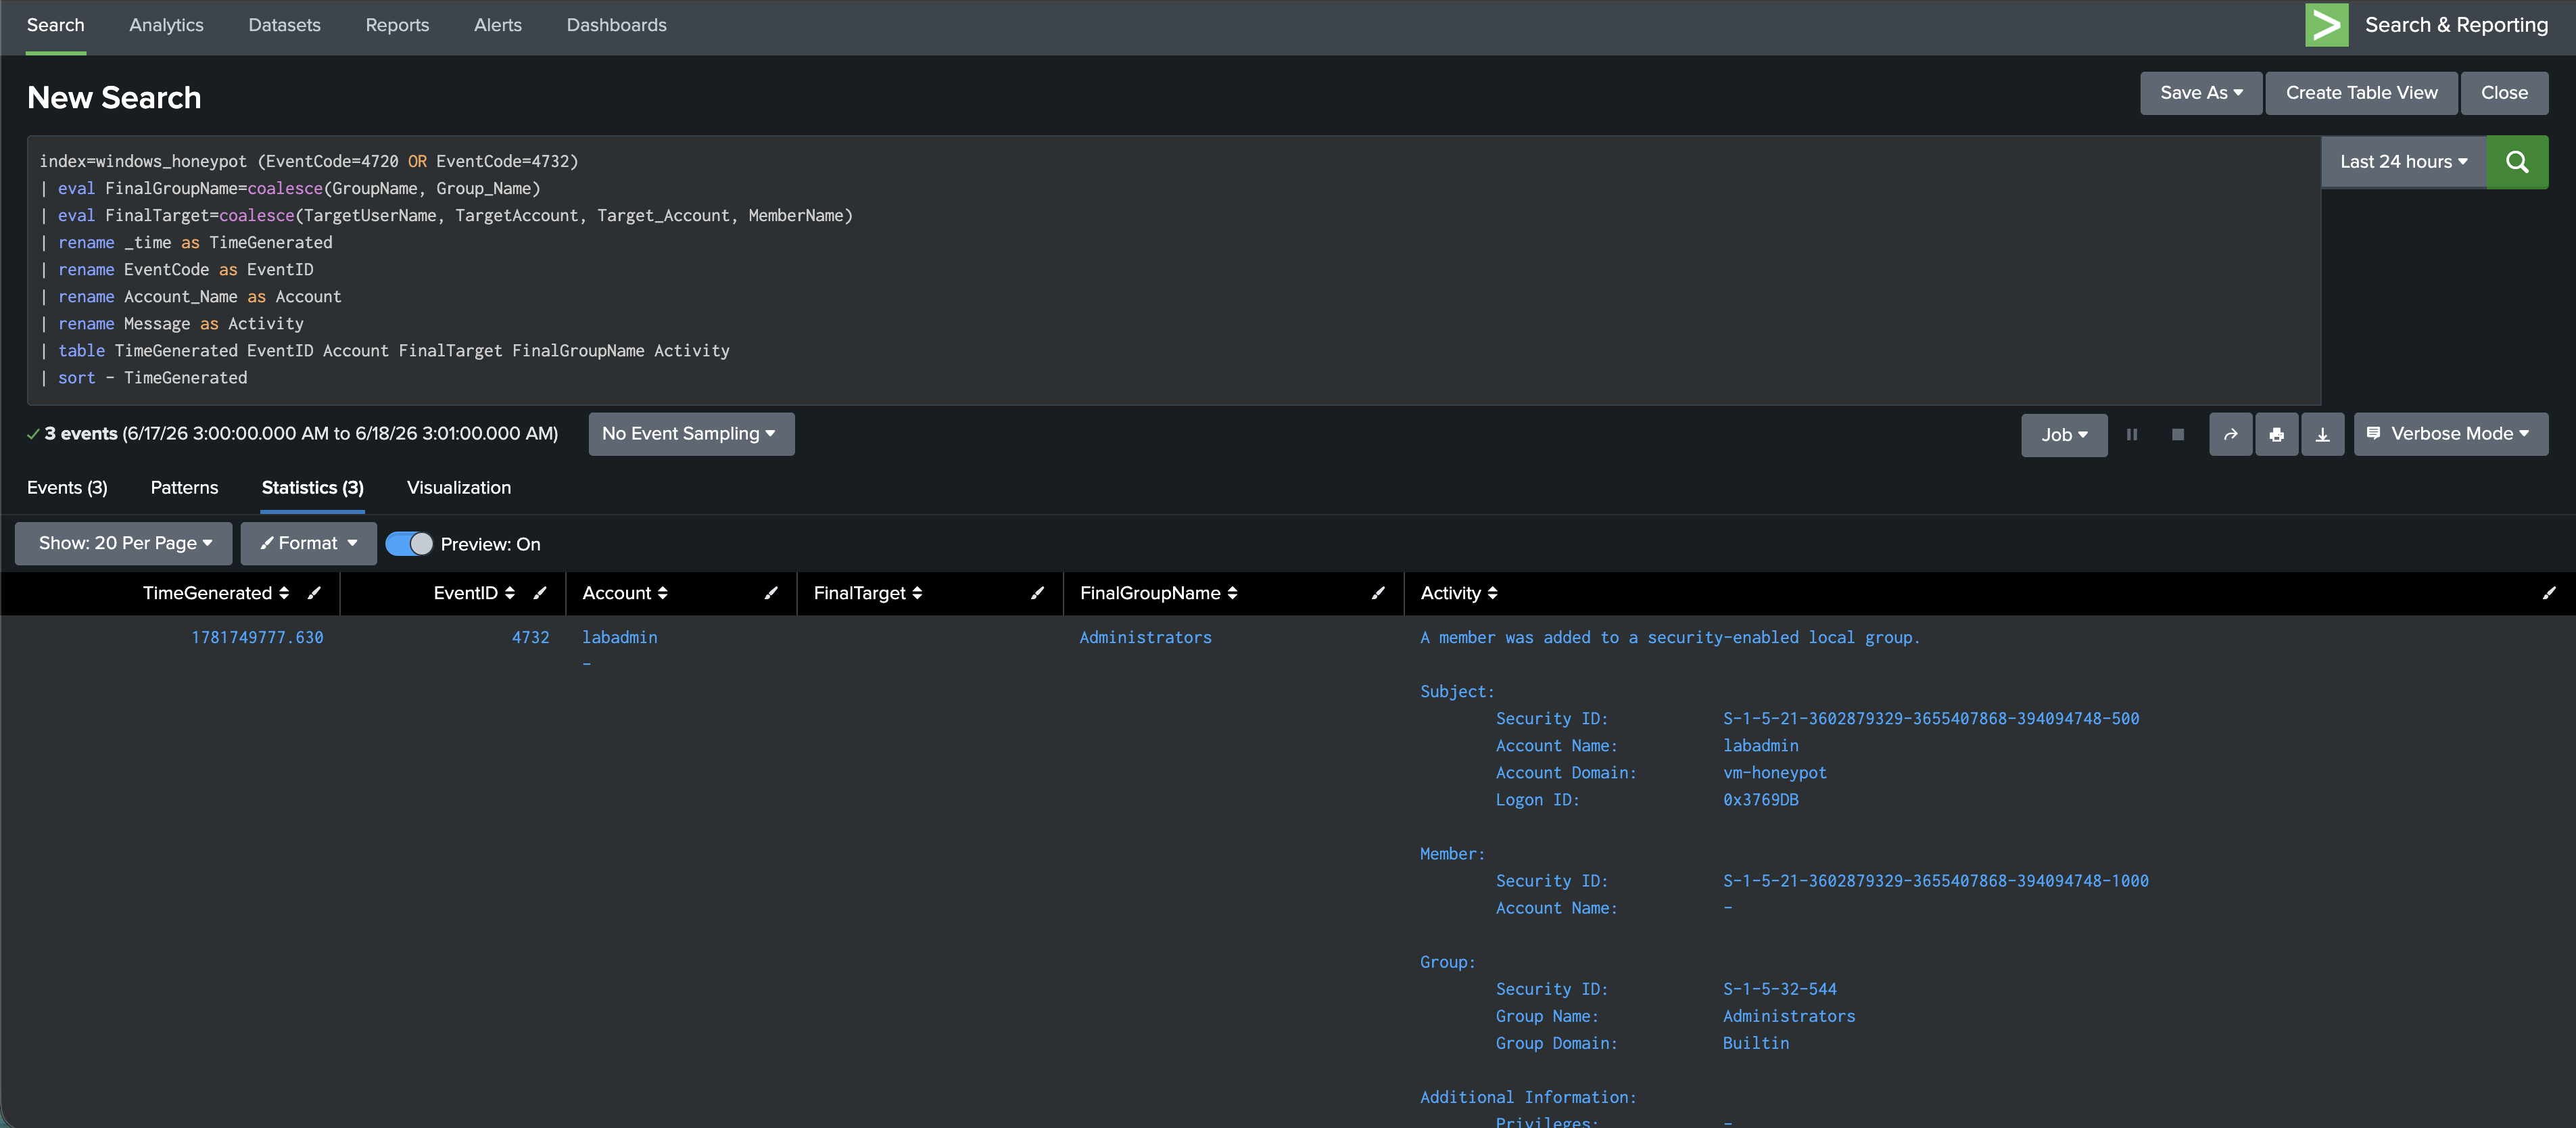Click the Subject SID ending in -500
The width and height of the screenshot is (2576, 1128).
coord(1930,719)
